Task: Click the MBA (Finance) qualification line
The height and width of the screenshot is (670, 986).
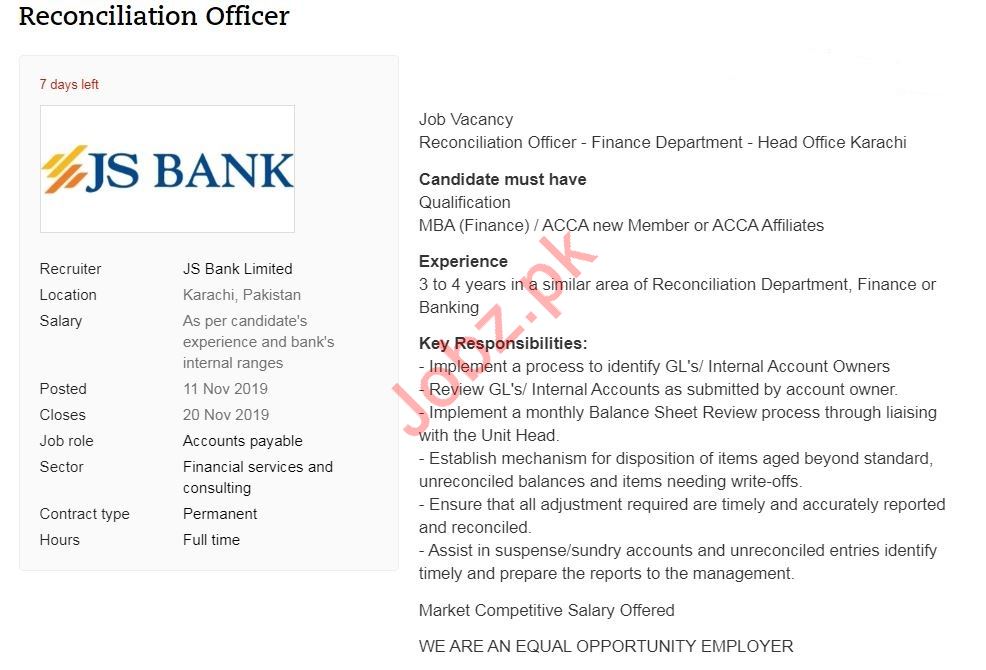Action: click(621, 225)
